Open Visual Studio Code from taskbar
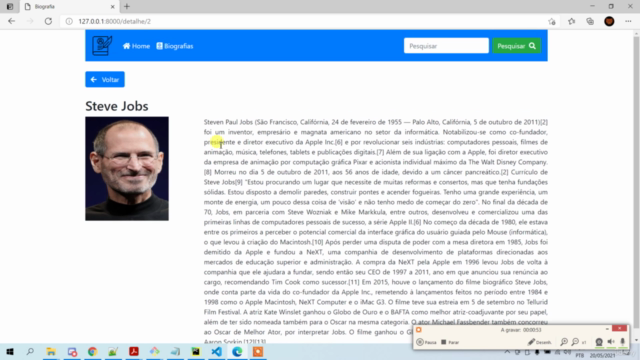This screenshot has width=640, height=360. coord(216,351)
